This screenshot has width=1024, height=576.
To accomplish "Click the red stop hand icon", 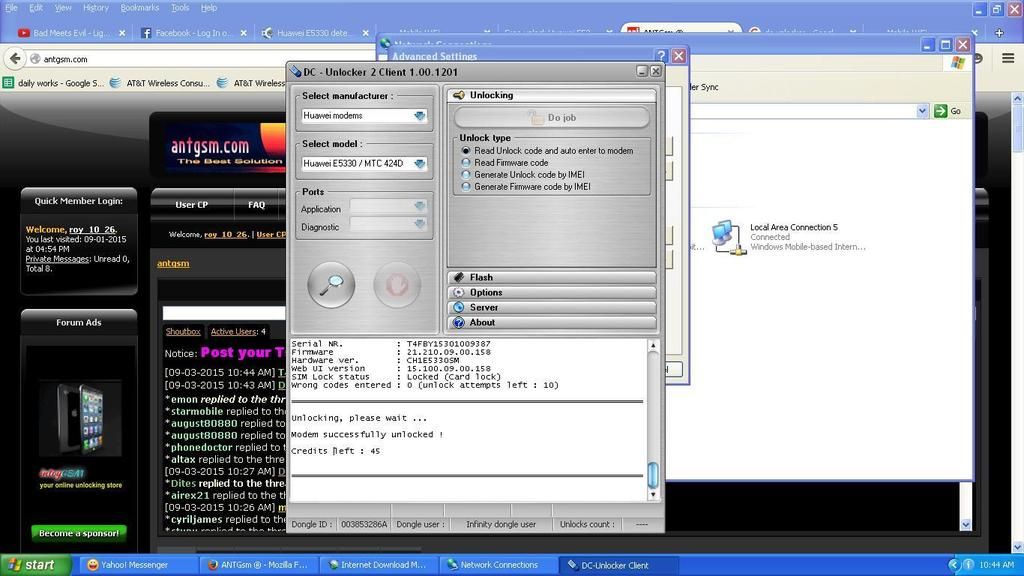I will click(x=396, y=286).
